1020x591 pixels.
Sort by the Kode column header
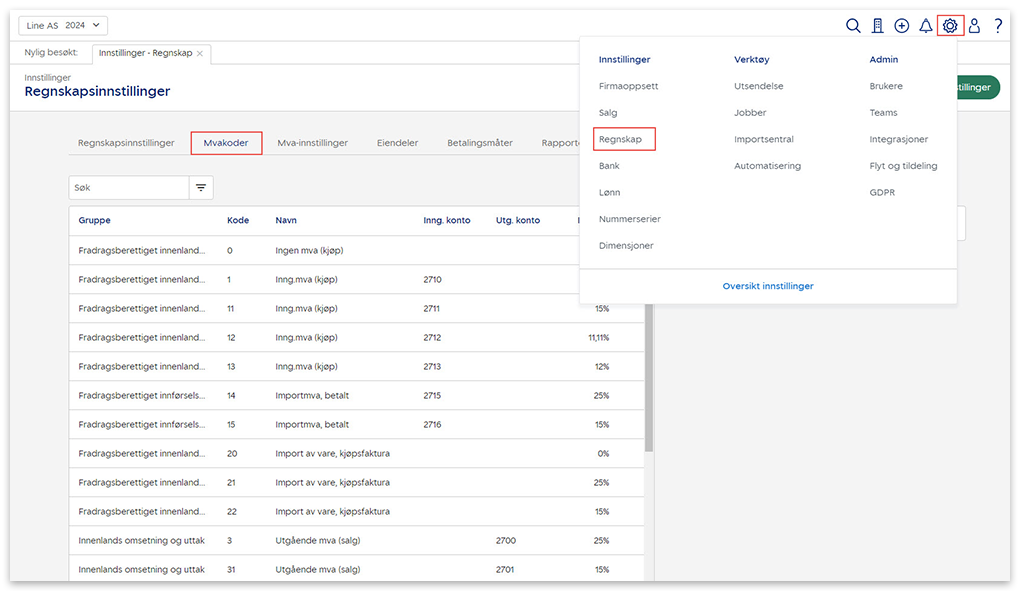click(238, 220)
